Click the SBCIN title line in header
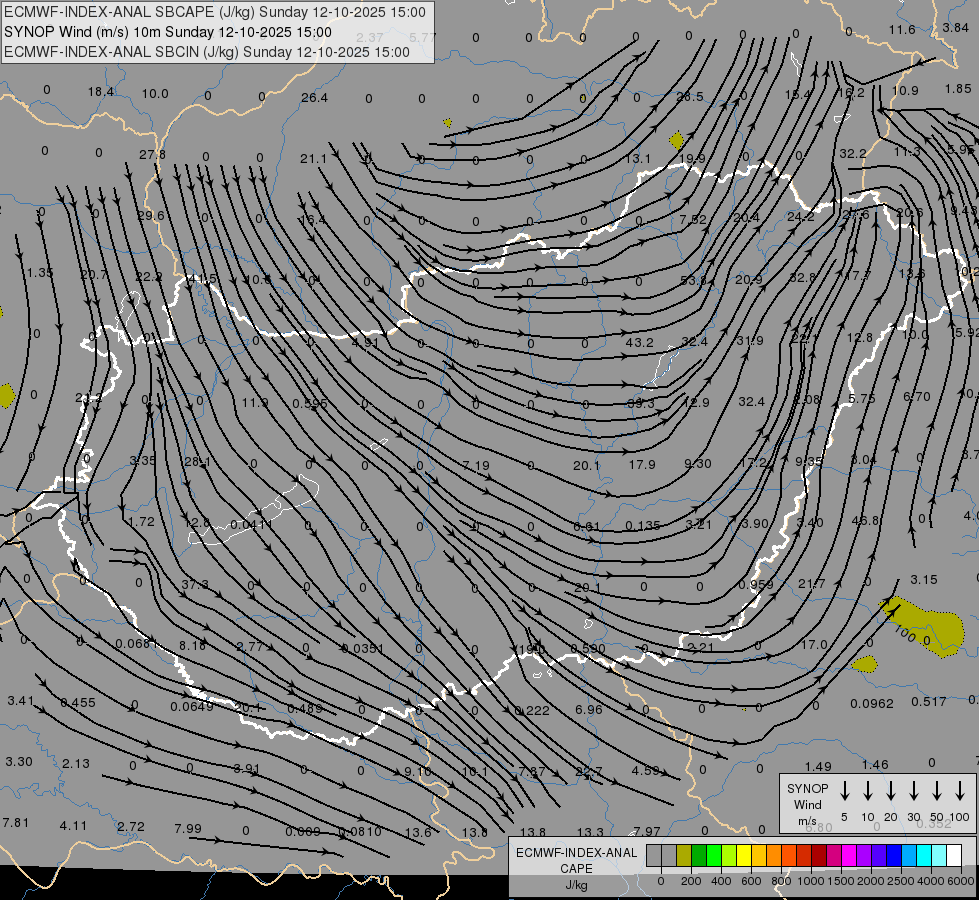Screen dimensions: 979x900 [x=207, y=52]
